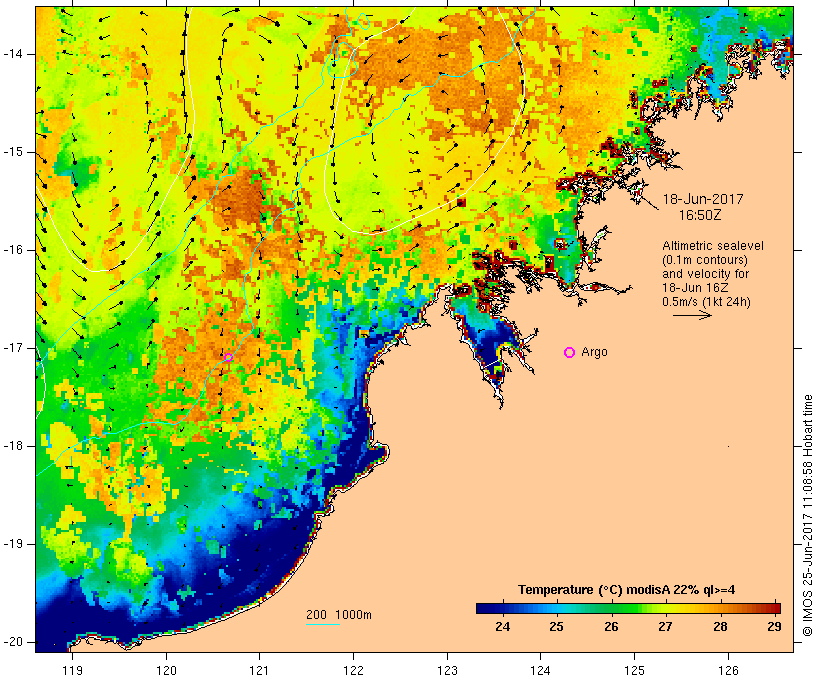Click the color bar label '25'
The width and height of the screenshot is (820, 680).
tap(557, 627)
